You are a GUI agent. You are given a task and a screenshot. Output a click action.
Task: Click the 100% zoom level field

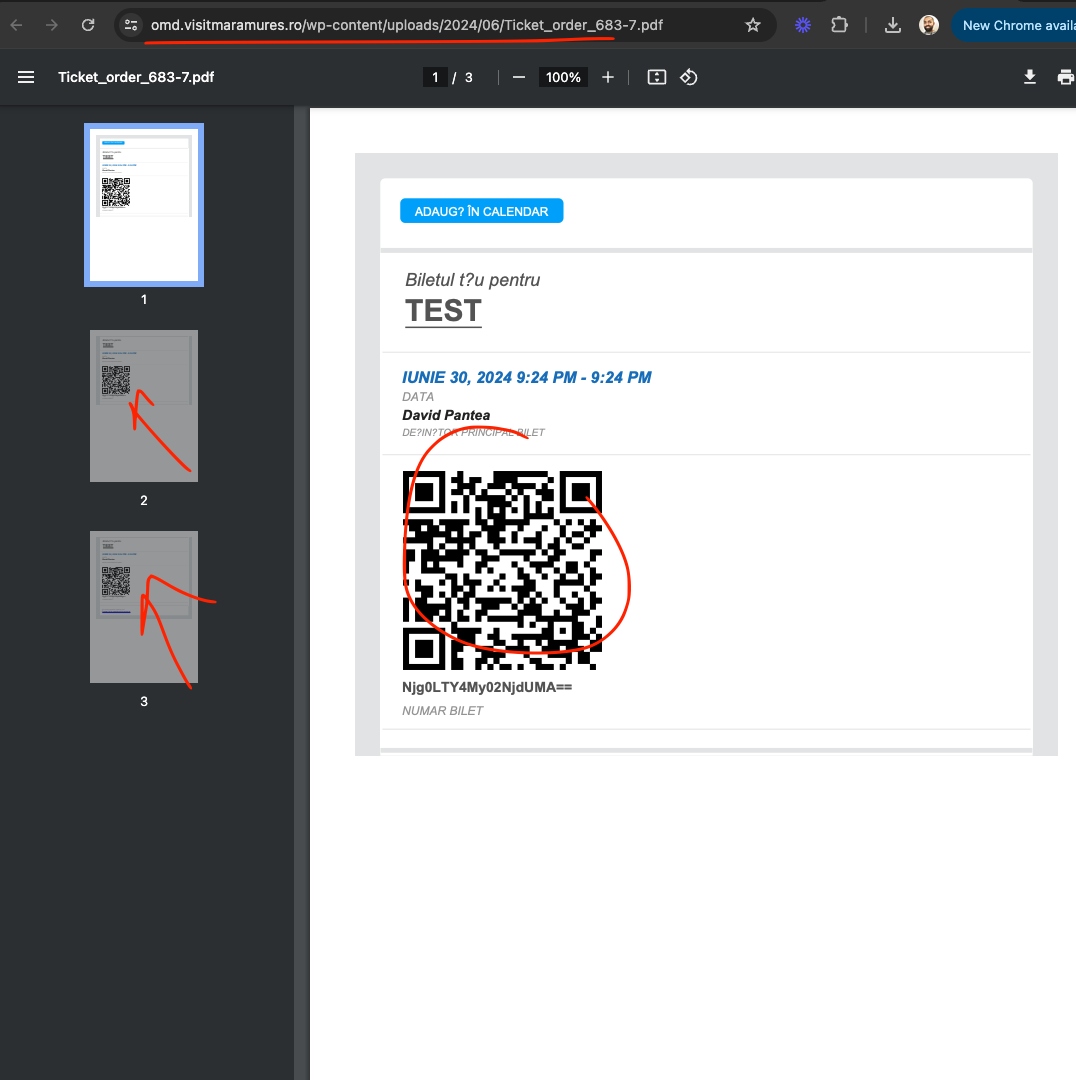point(563,77)
